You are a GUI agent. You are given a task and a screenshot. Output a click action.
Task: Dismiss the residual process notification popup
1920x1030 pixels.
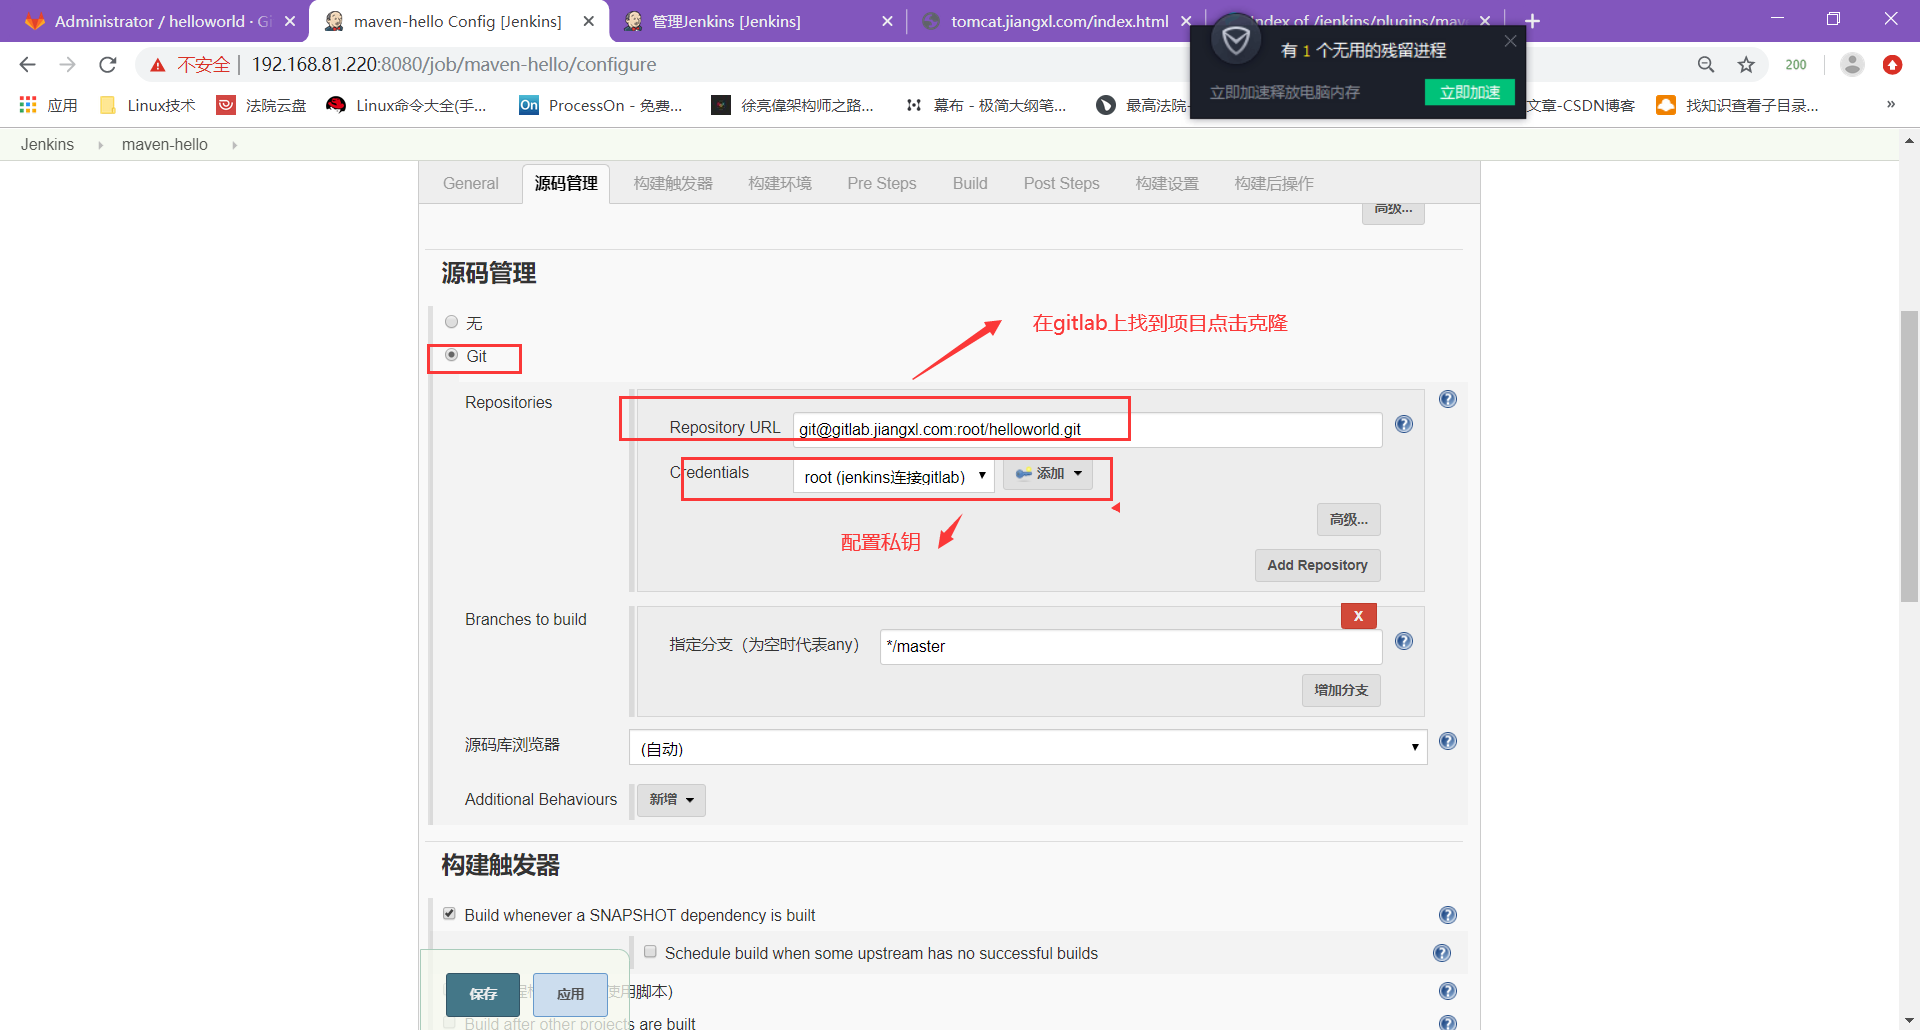pos(1510,41)
